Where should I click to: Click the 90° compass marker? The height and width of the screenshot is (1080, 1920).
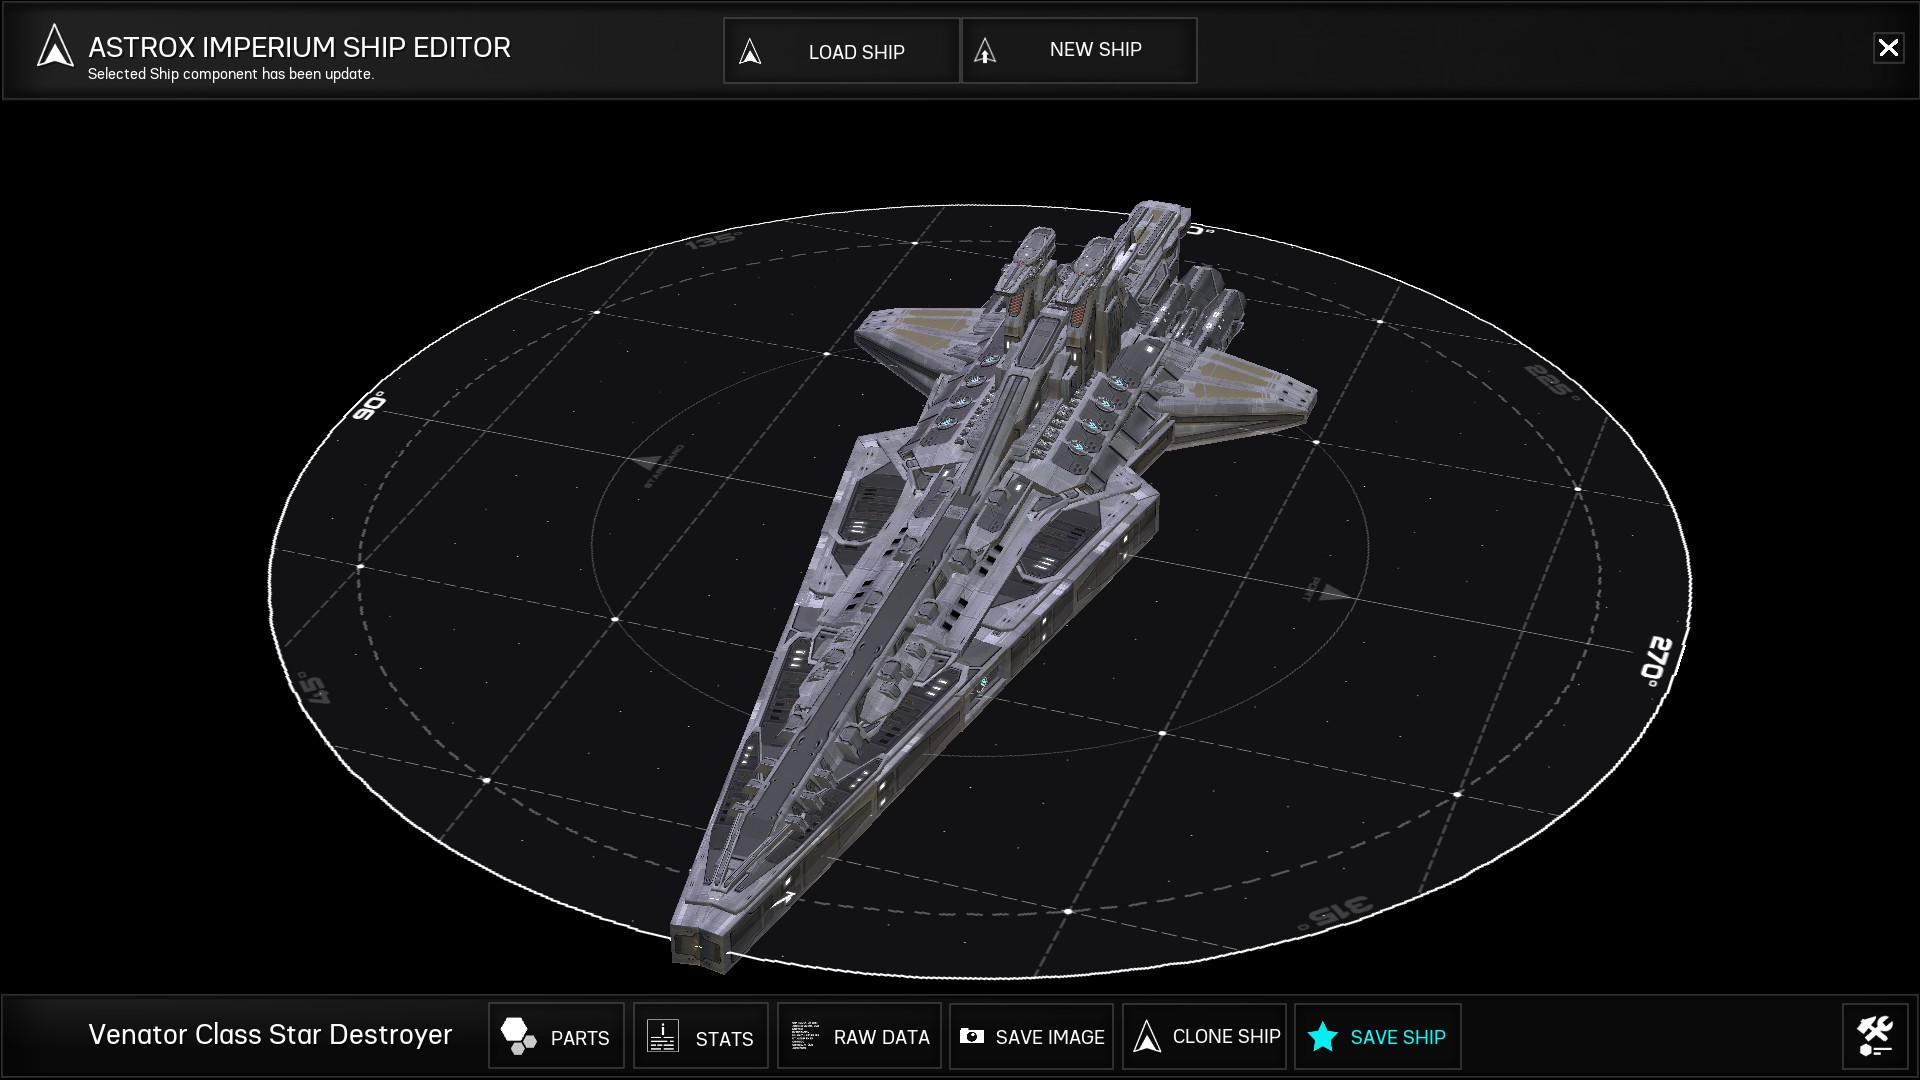point(369,406)
